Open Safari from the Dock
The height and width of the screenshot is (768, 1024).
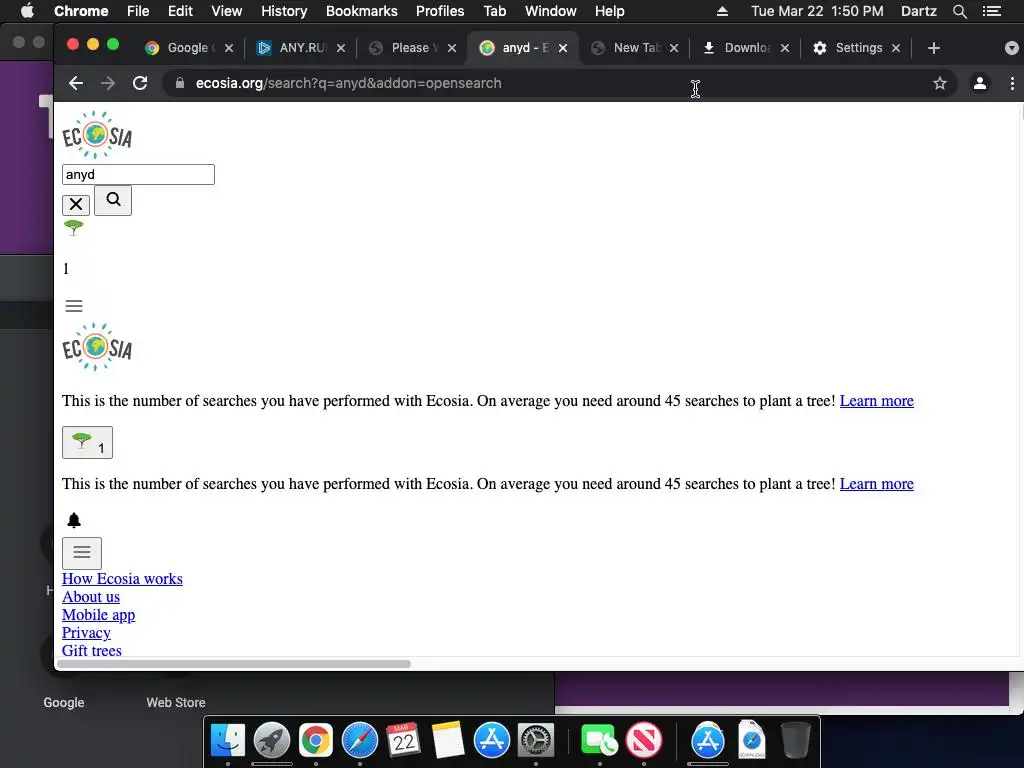(x=360, y=740)
